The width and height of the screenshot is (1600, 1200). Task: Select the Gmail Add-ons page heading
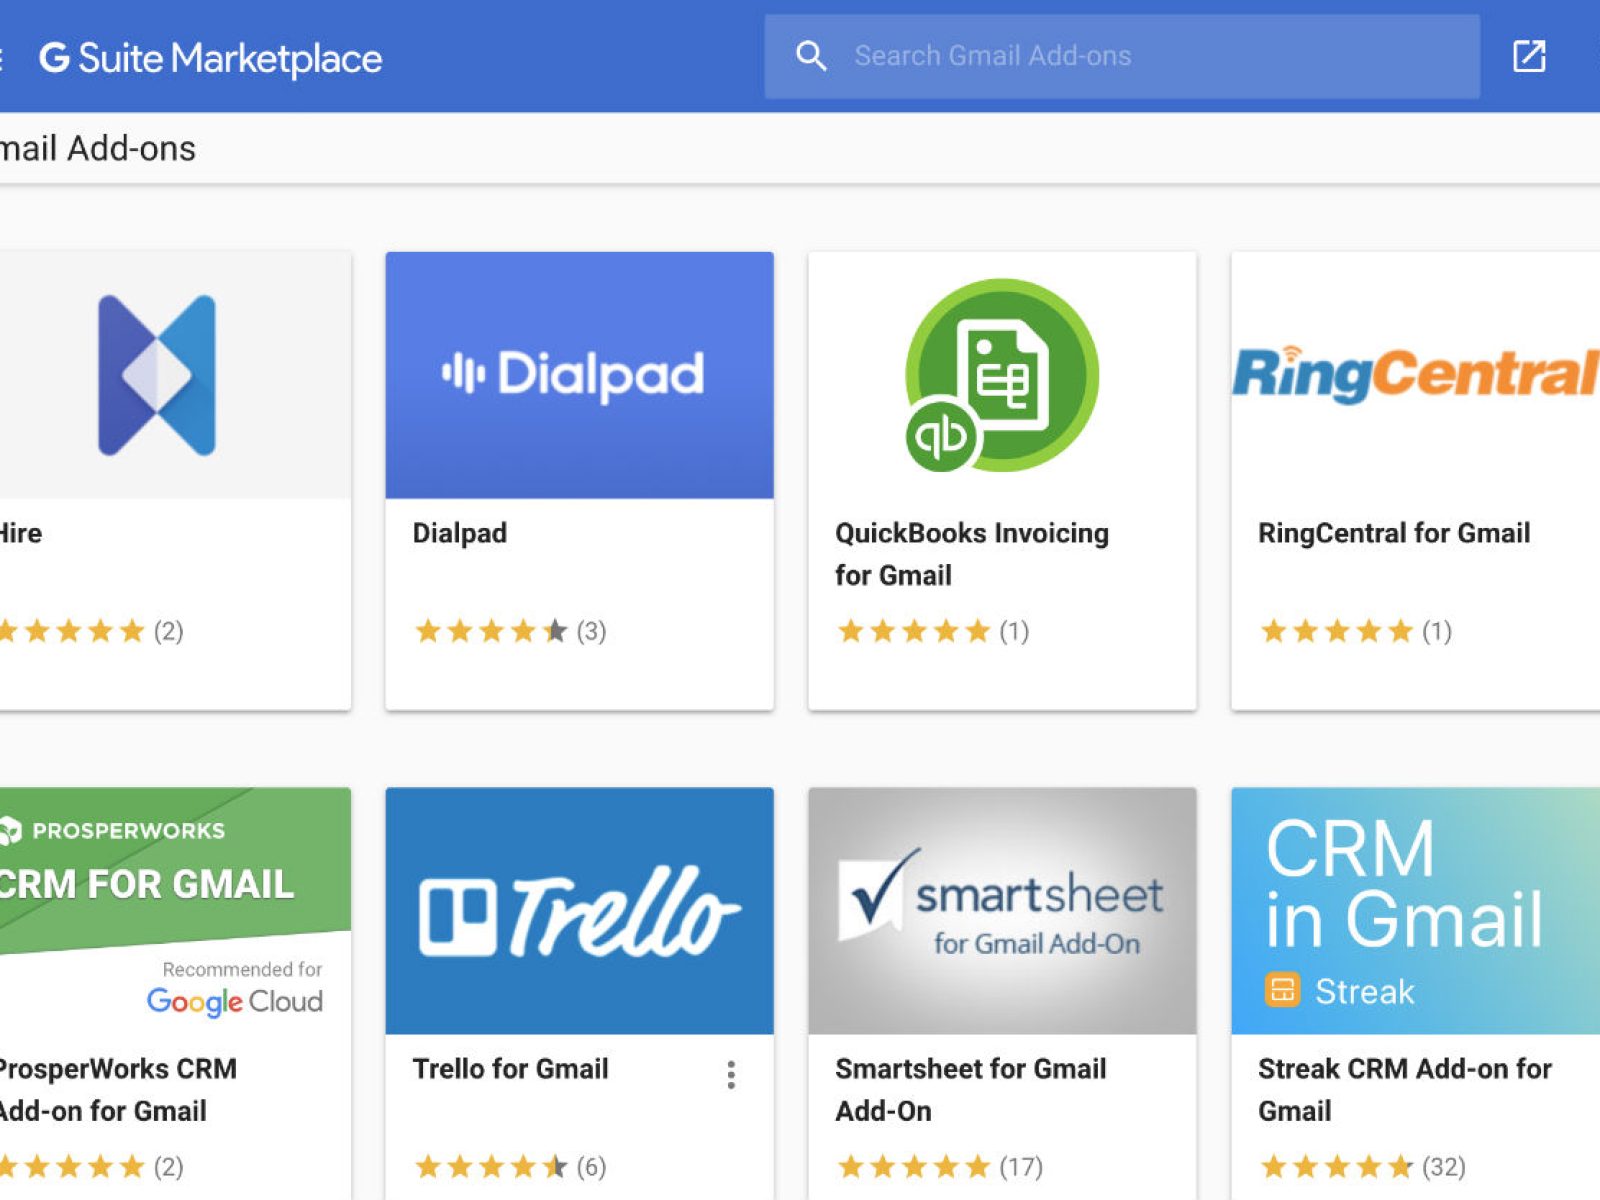pos(98,149)
